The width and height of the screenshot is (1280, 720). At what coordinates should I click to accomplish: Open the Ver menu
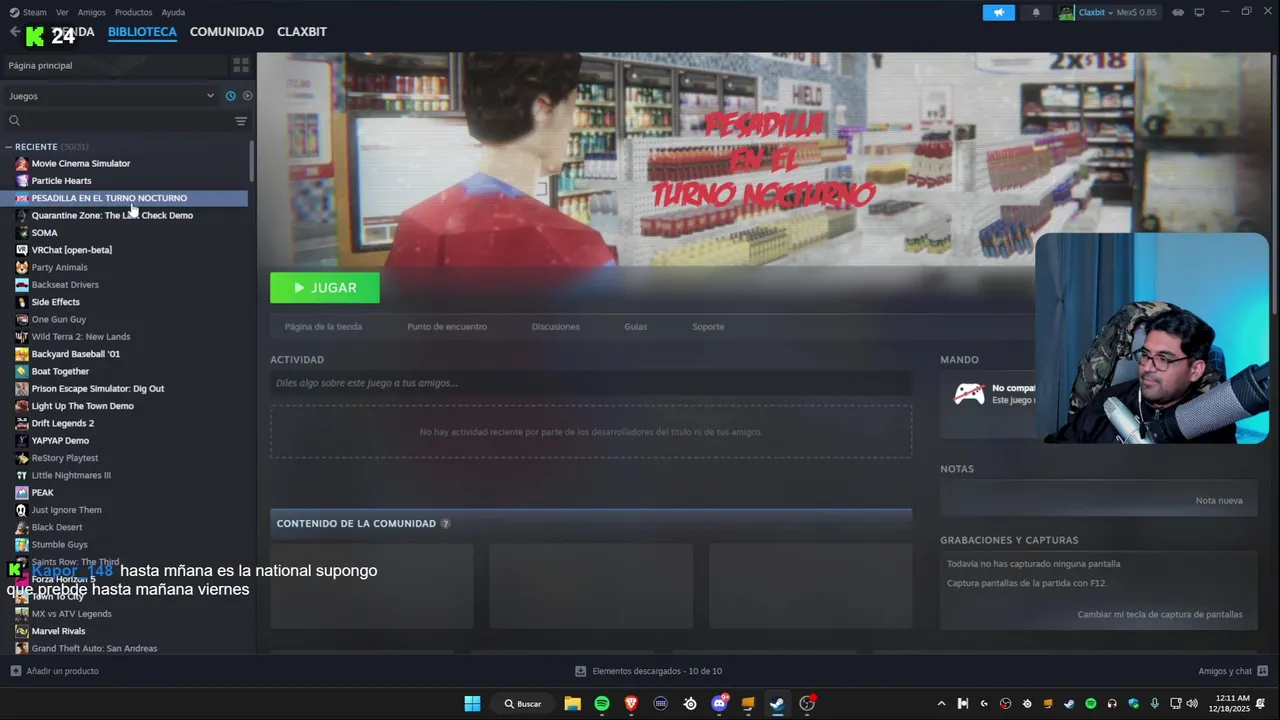tap(62, 12)
